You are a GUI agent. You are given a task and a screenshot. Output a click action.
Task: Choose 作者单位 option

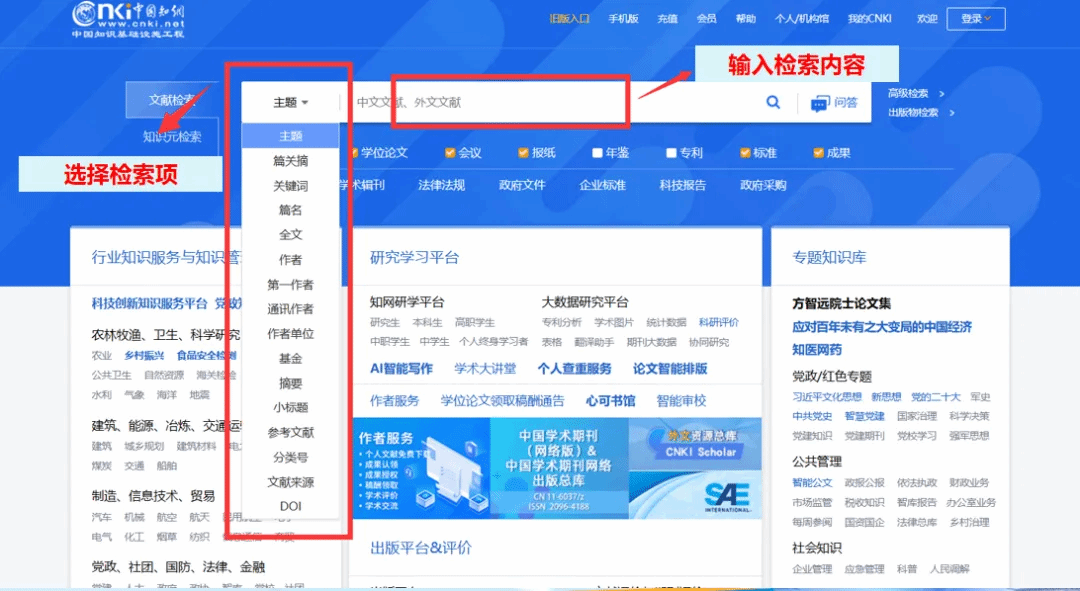point(291,334)
